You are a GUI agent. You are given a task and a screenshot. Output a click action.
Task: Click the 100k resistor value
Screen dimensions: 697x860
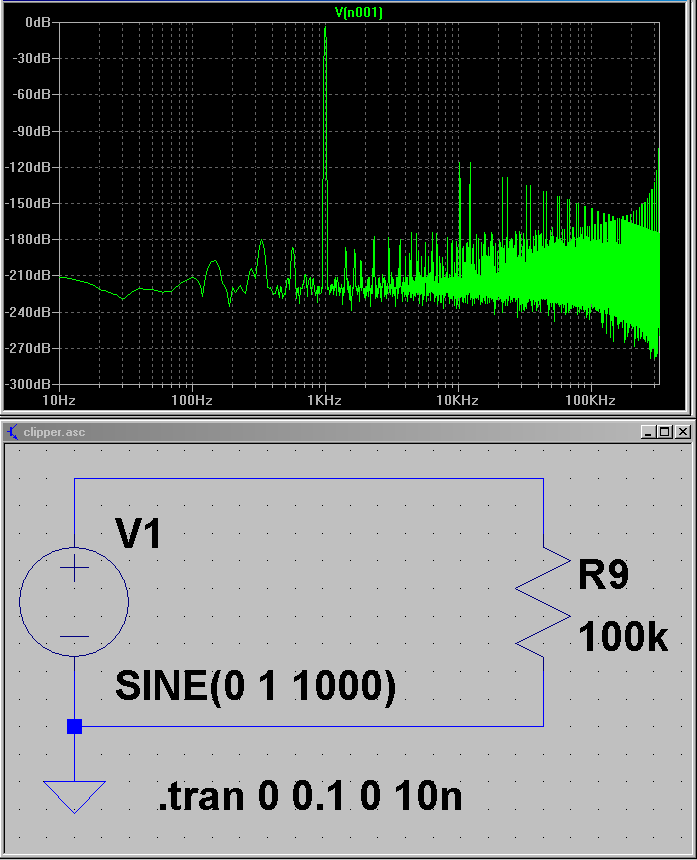pyautogui.click(x=623, y=636)
